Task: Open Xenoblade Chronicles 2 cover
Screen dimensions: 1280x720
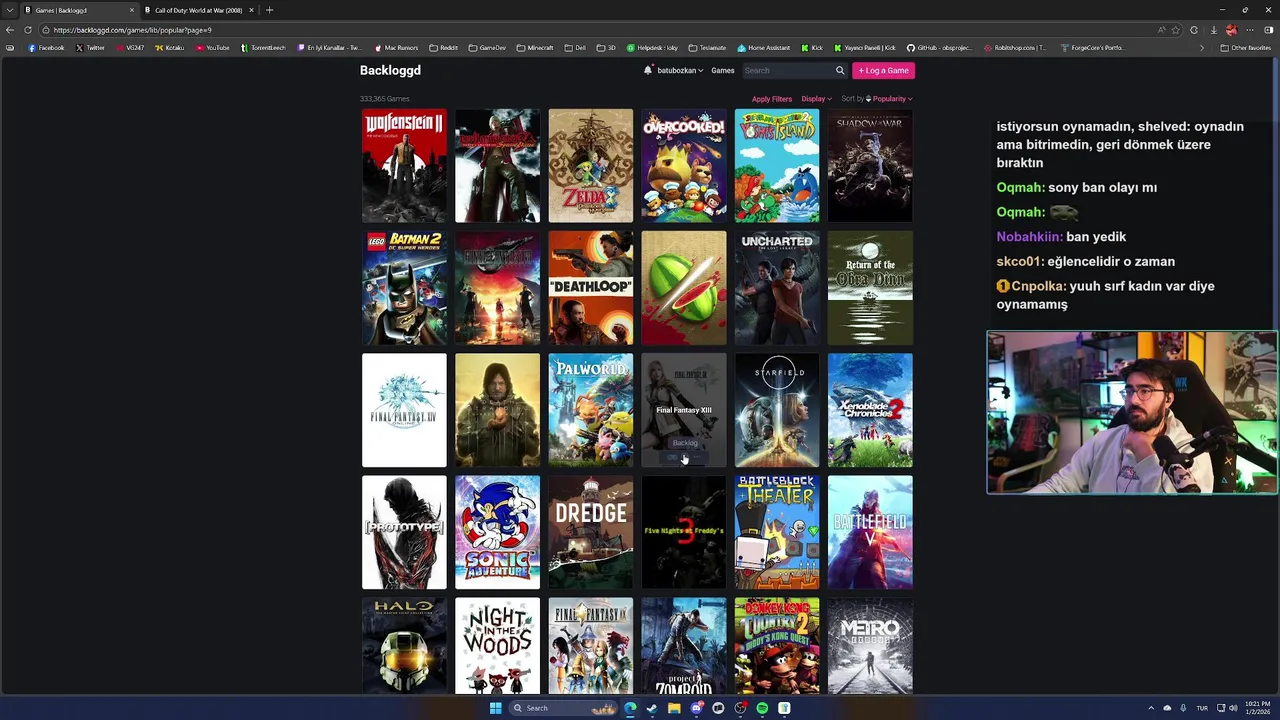Action: (x=870, y=410)
